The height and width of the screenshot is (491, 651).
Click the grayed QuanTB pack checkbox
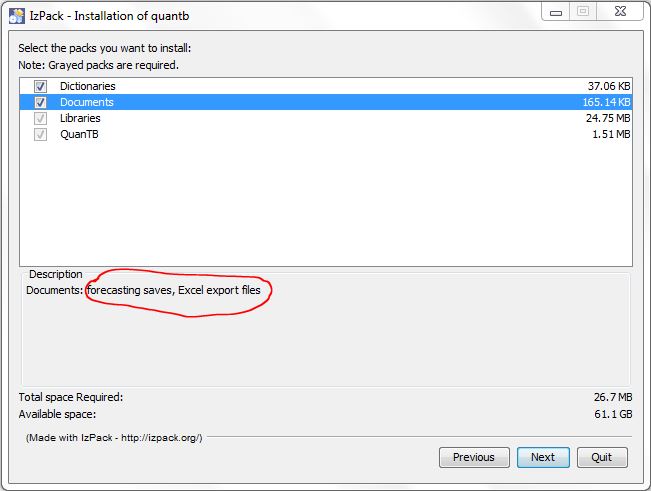coord(40,134)
